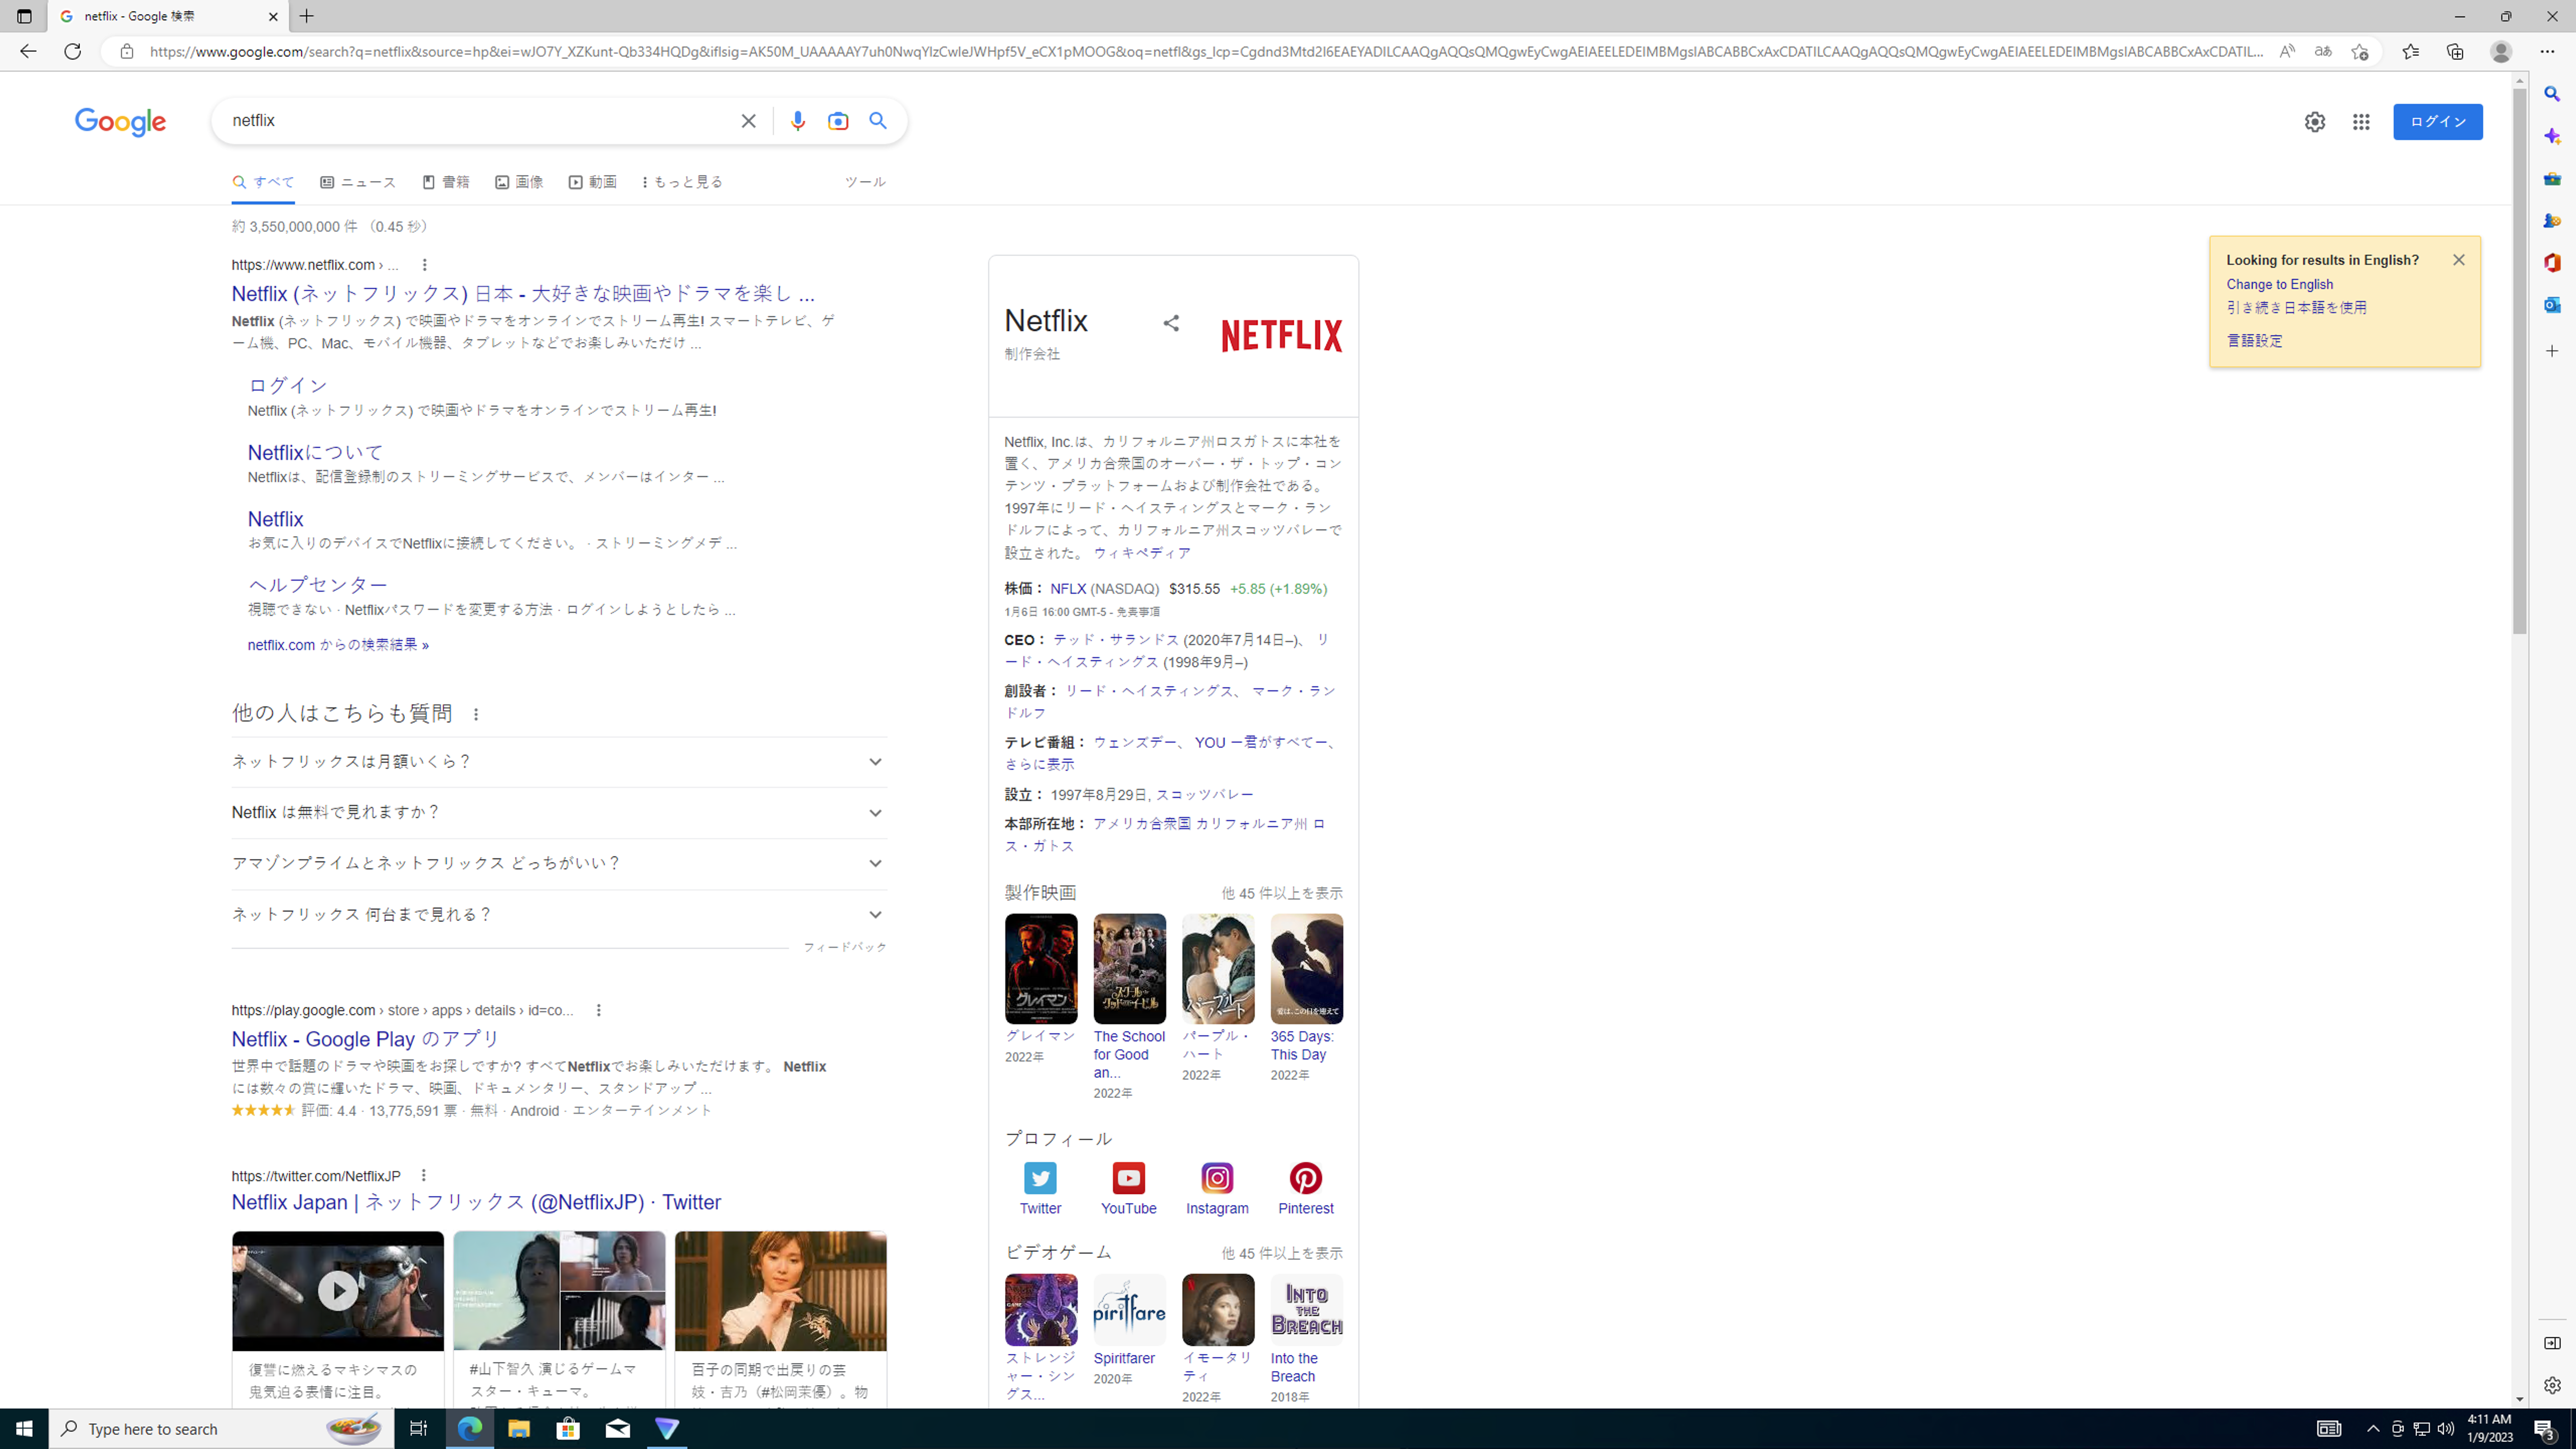
Task: Click the voice search microphone icon
Action: click(x=797, y=121)
